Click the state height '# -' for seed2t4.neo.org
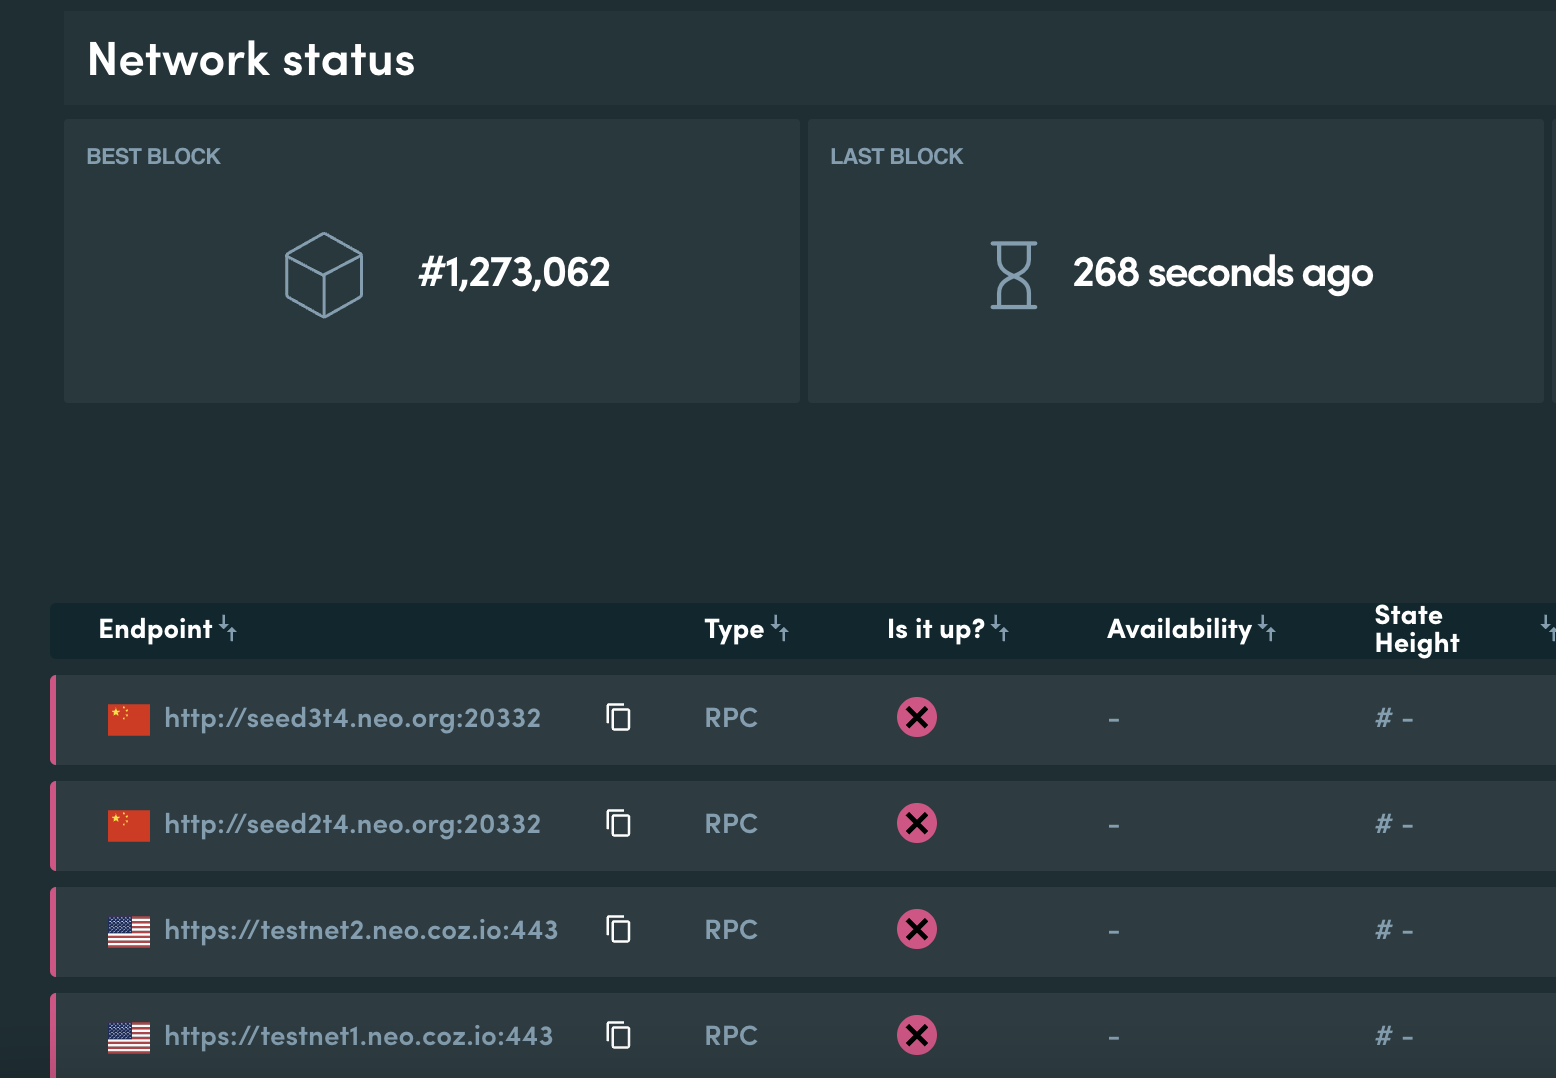The image size is (1556, 1078). 1394,824
